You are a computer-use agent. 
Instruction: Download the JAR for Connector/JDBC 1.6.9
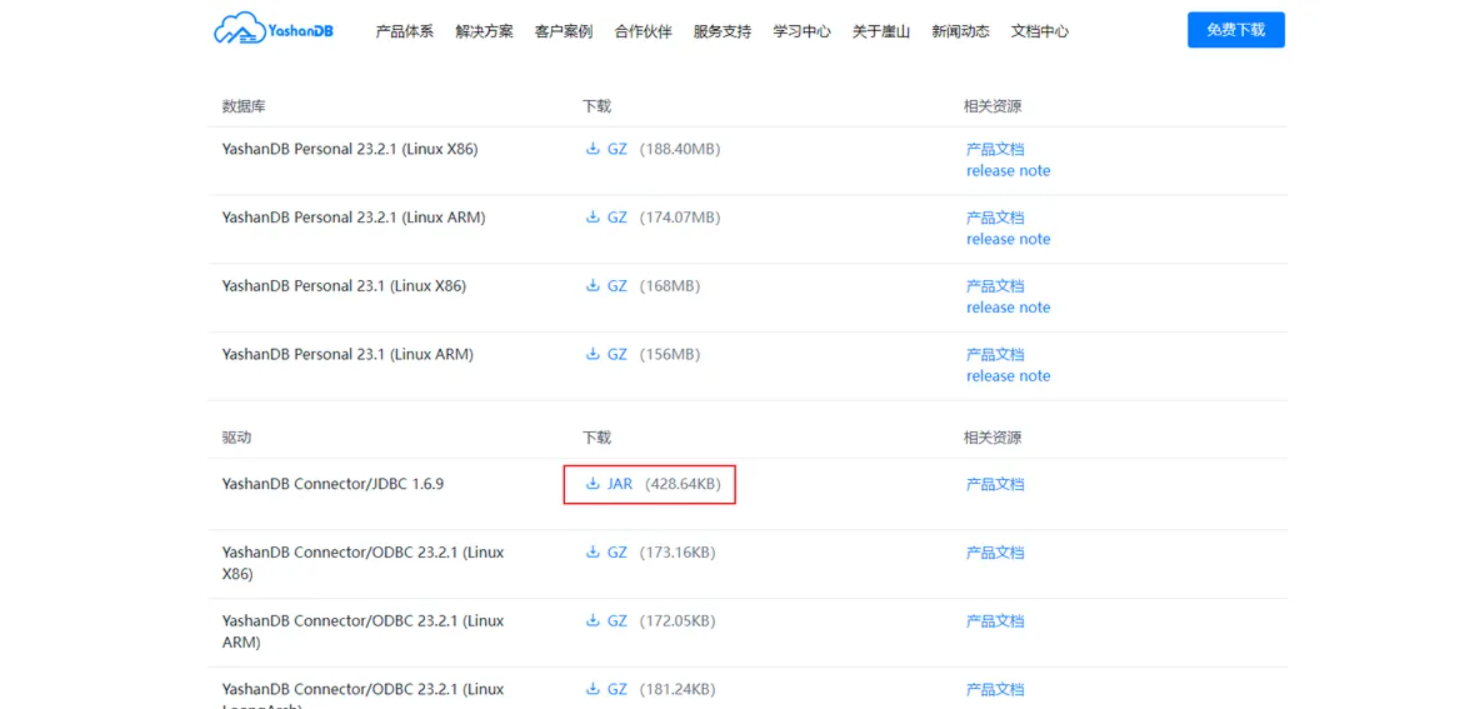[x=620, y=484]
